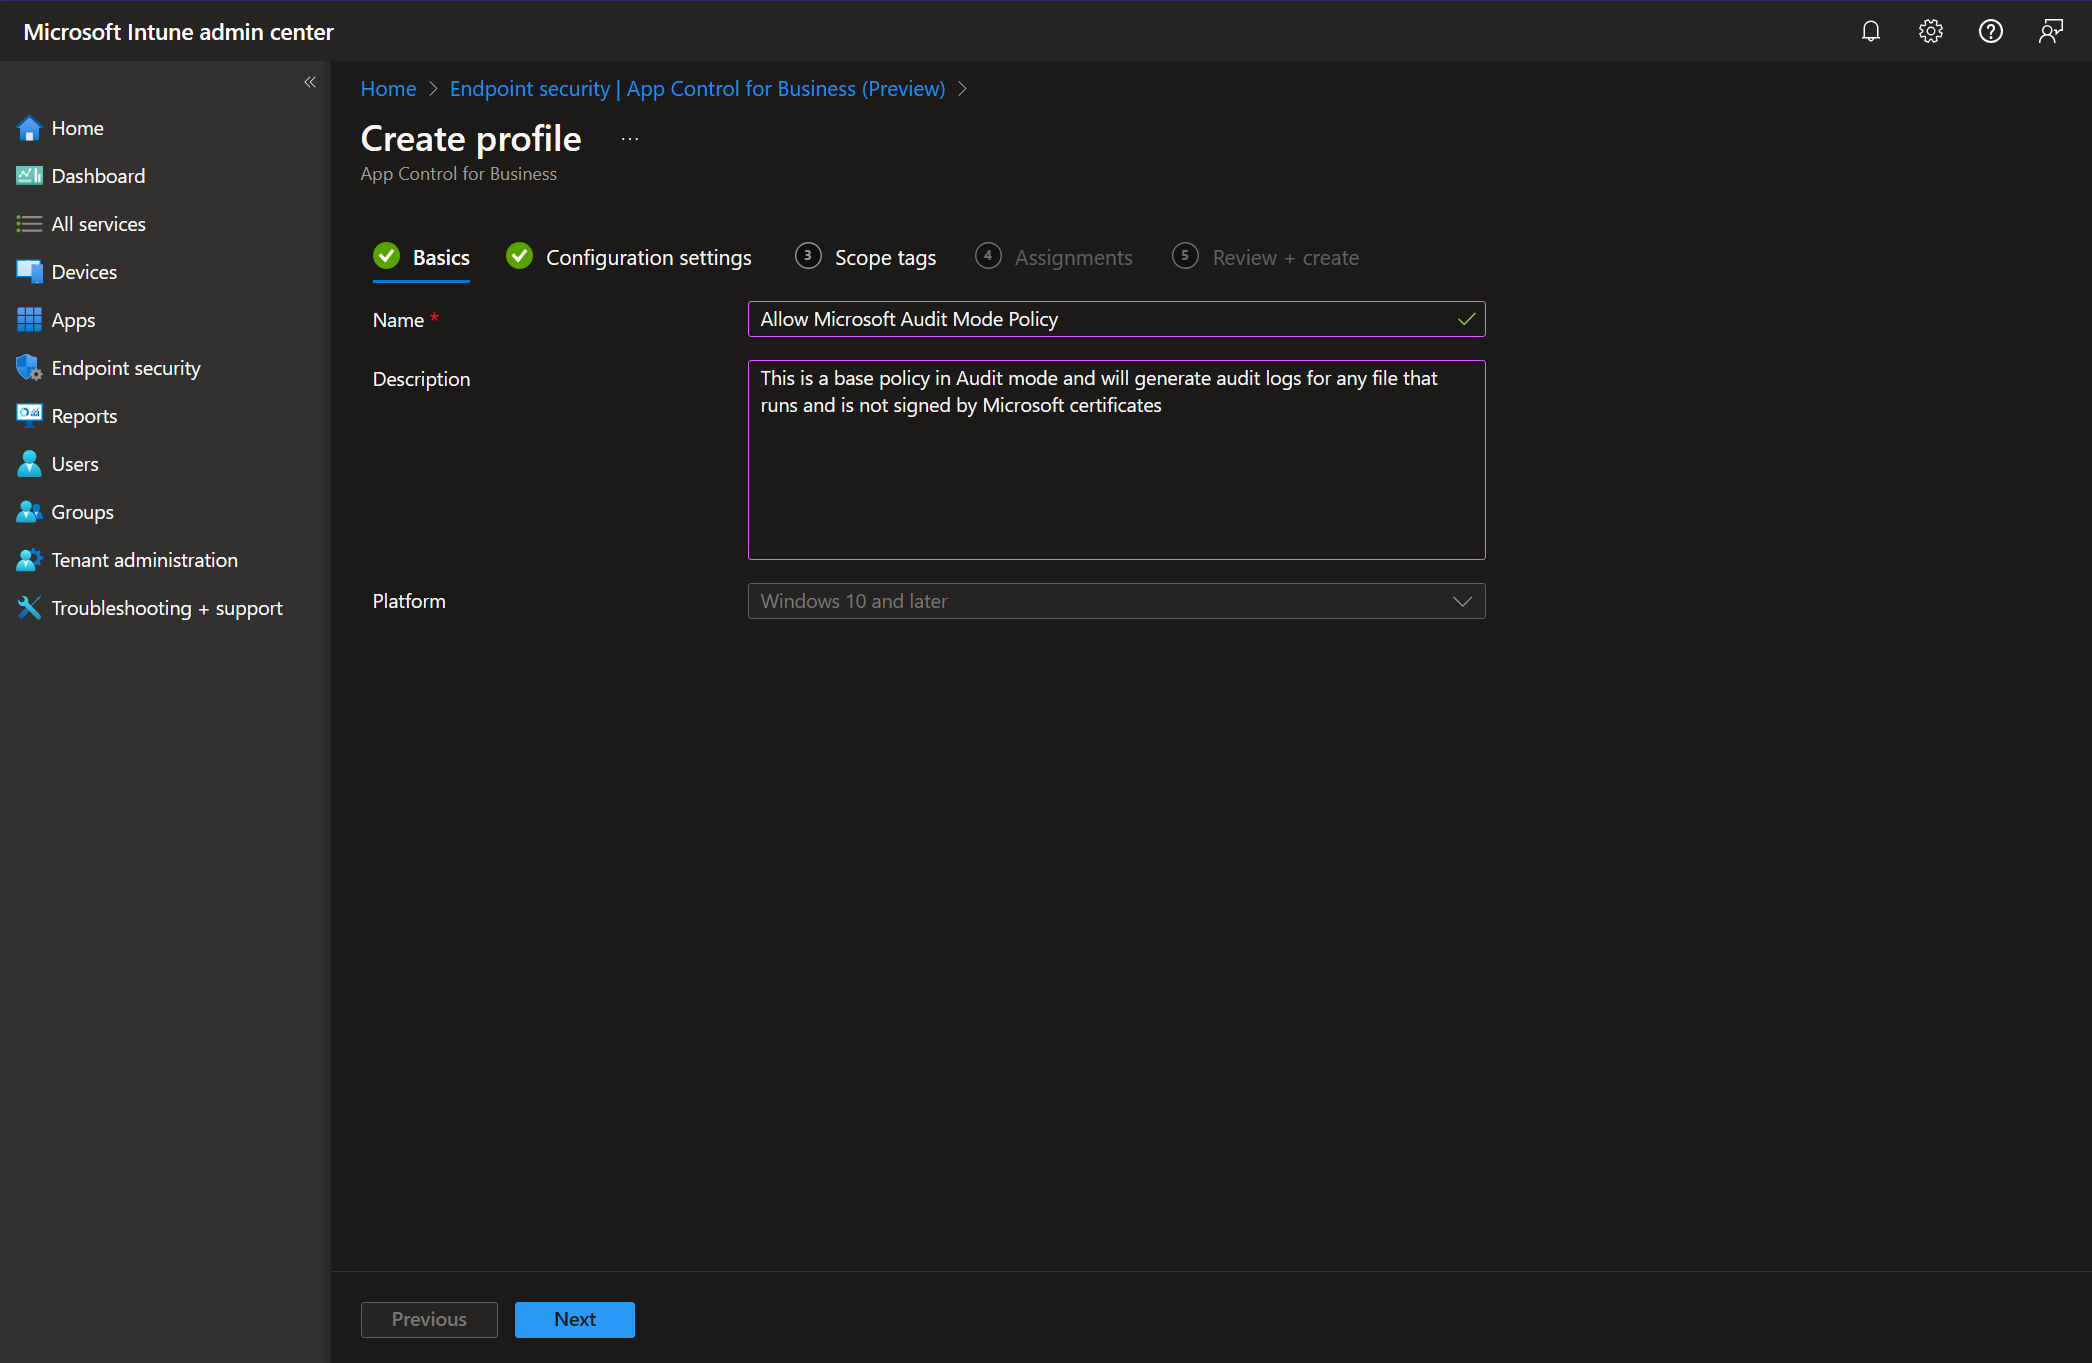Click the Reports icon in sidebar
The height and width of the screenshot is (1363, 2092).
click(x=29, y=416)
